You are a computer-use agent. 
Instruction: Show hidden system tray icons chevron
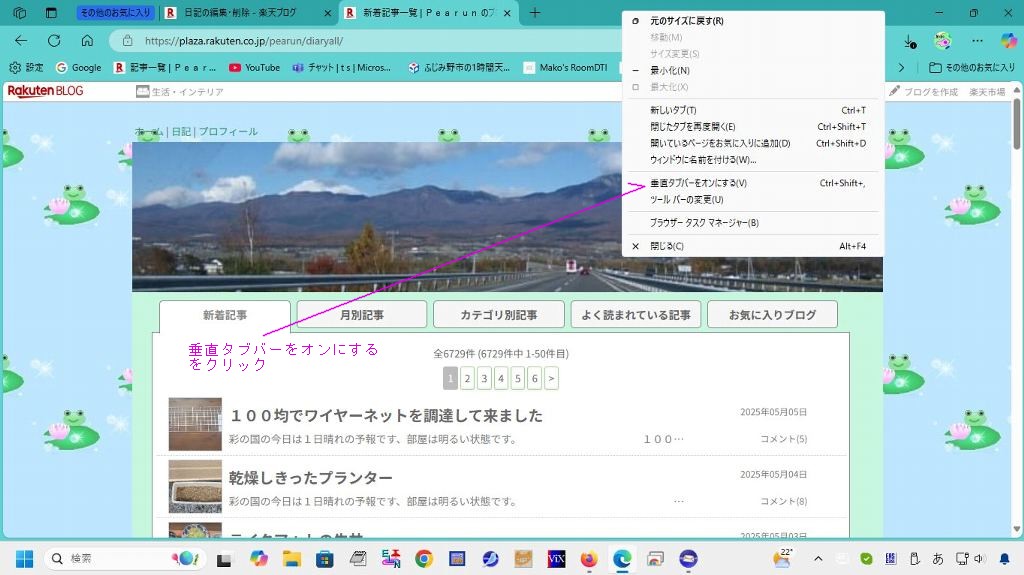pos(818,559)
